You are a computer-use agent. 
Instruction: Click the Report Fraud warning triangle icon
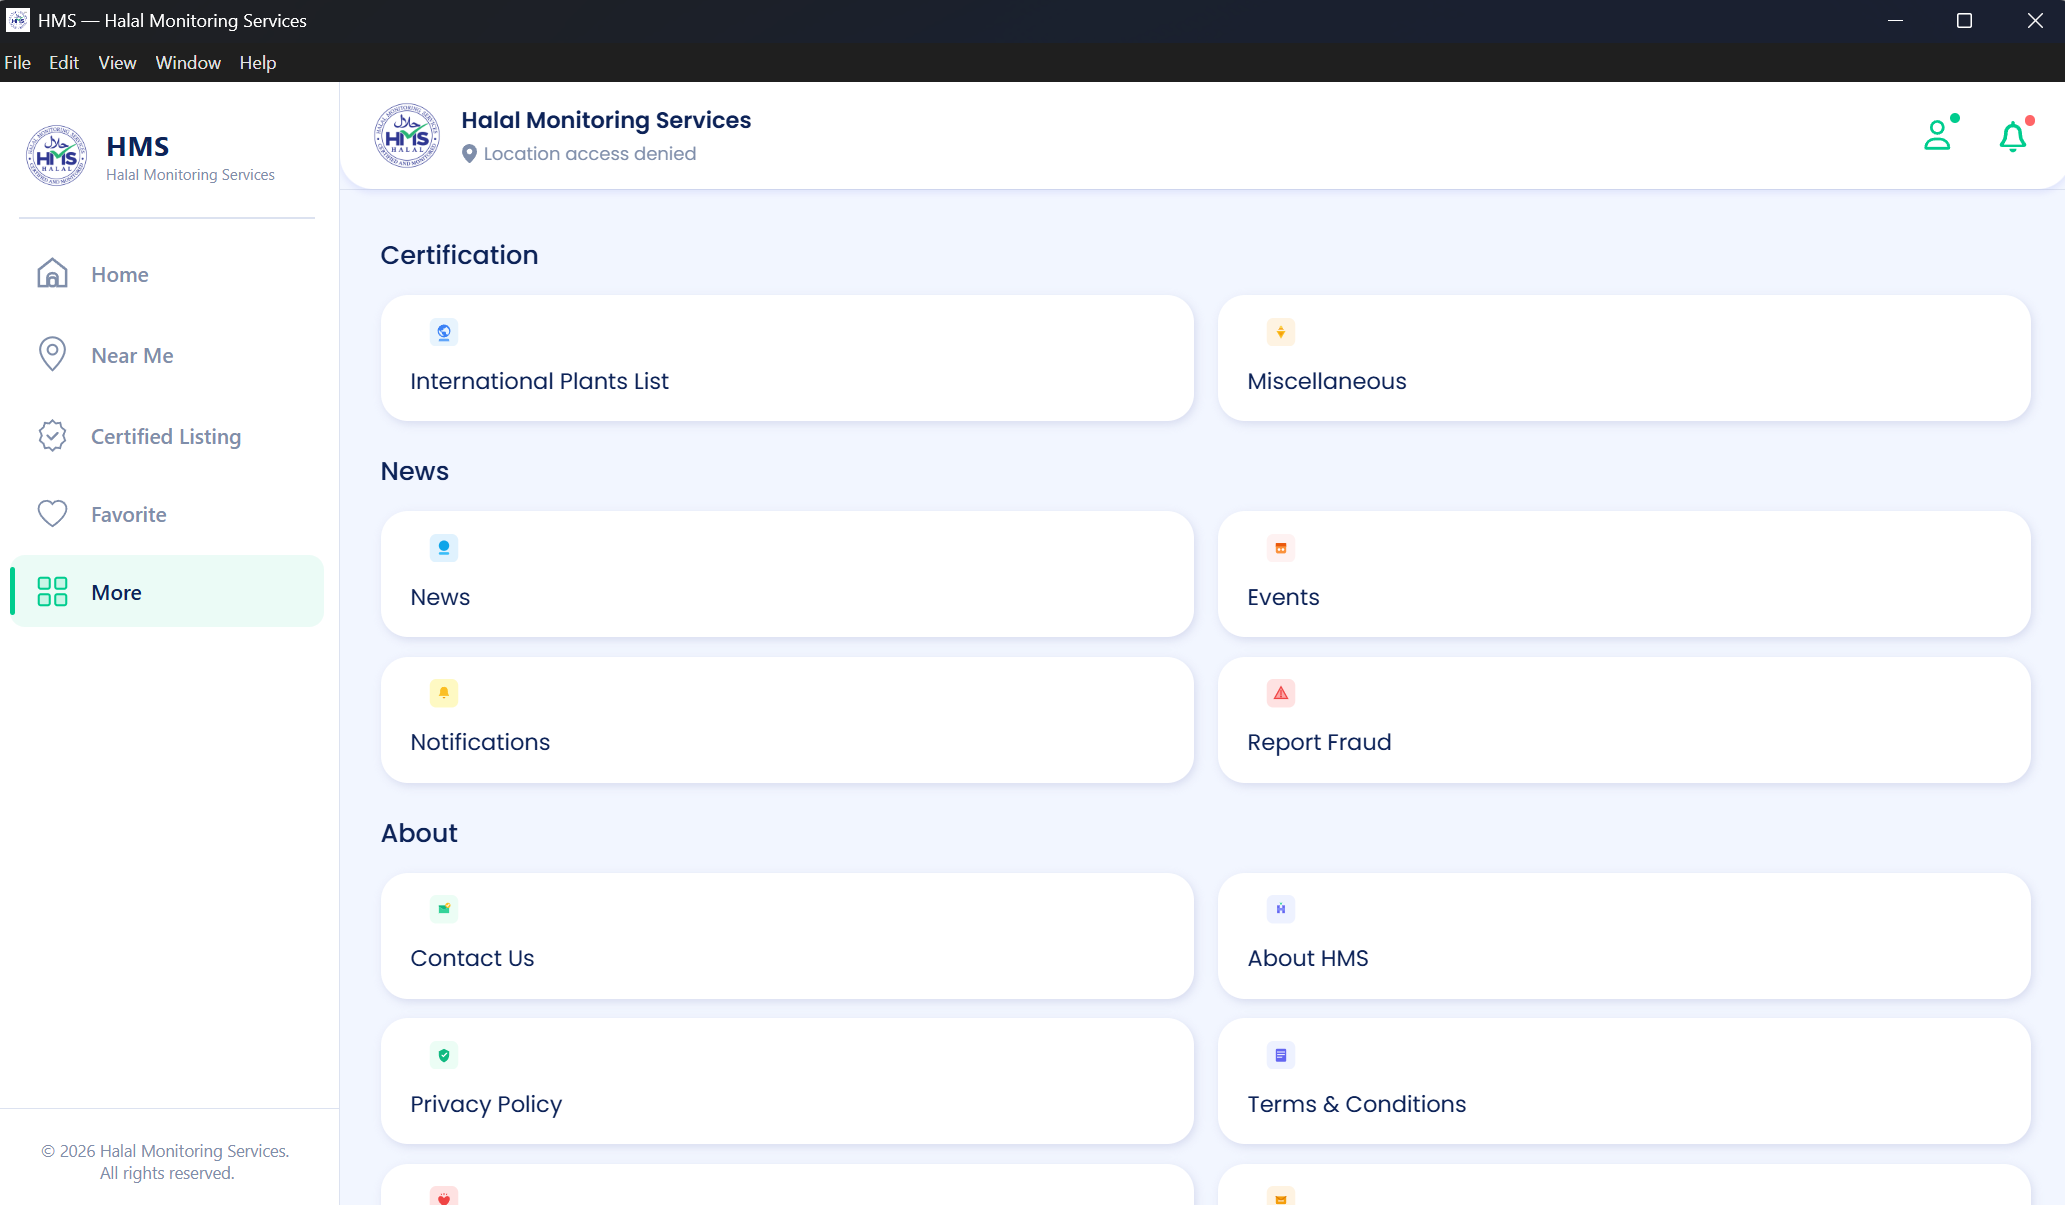tap(1281, 693)
